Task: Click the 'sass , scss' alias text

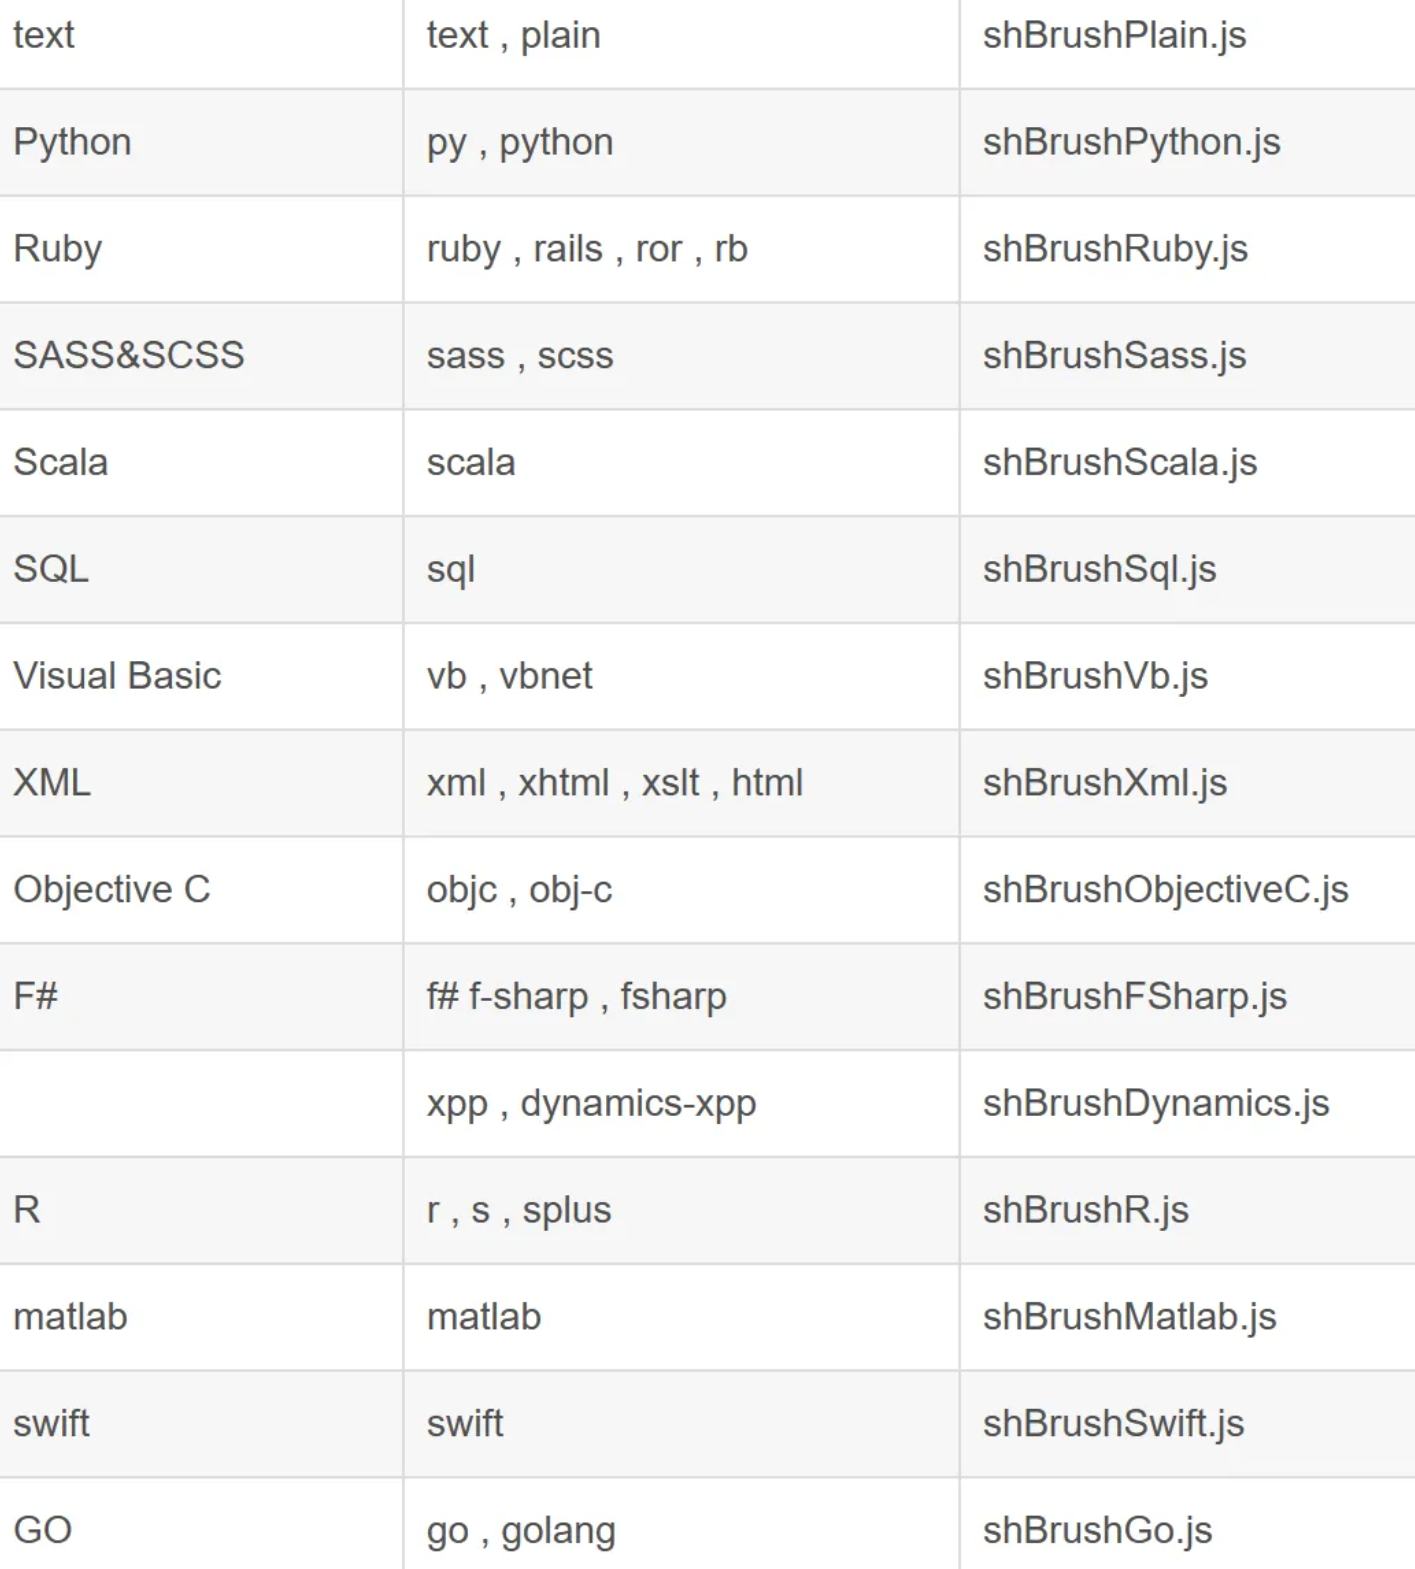Action: click(x=520, y=356)
